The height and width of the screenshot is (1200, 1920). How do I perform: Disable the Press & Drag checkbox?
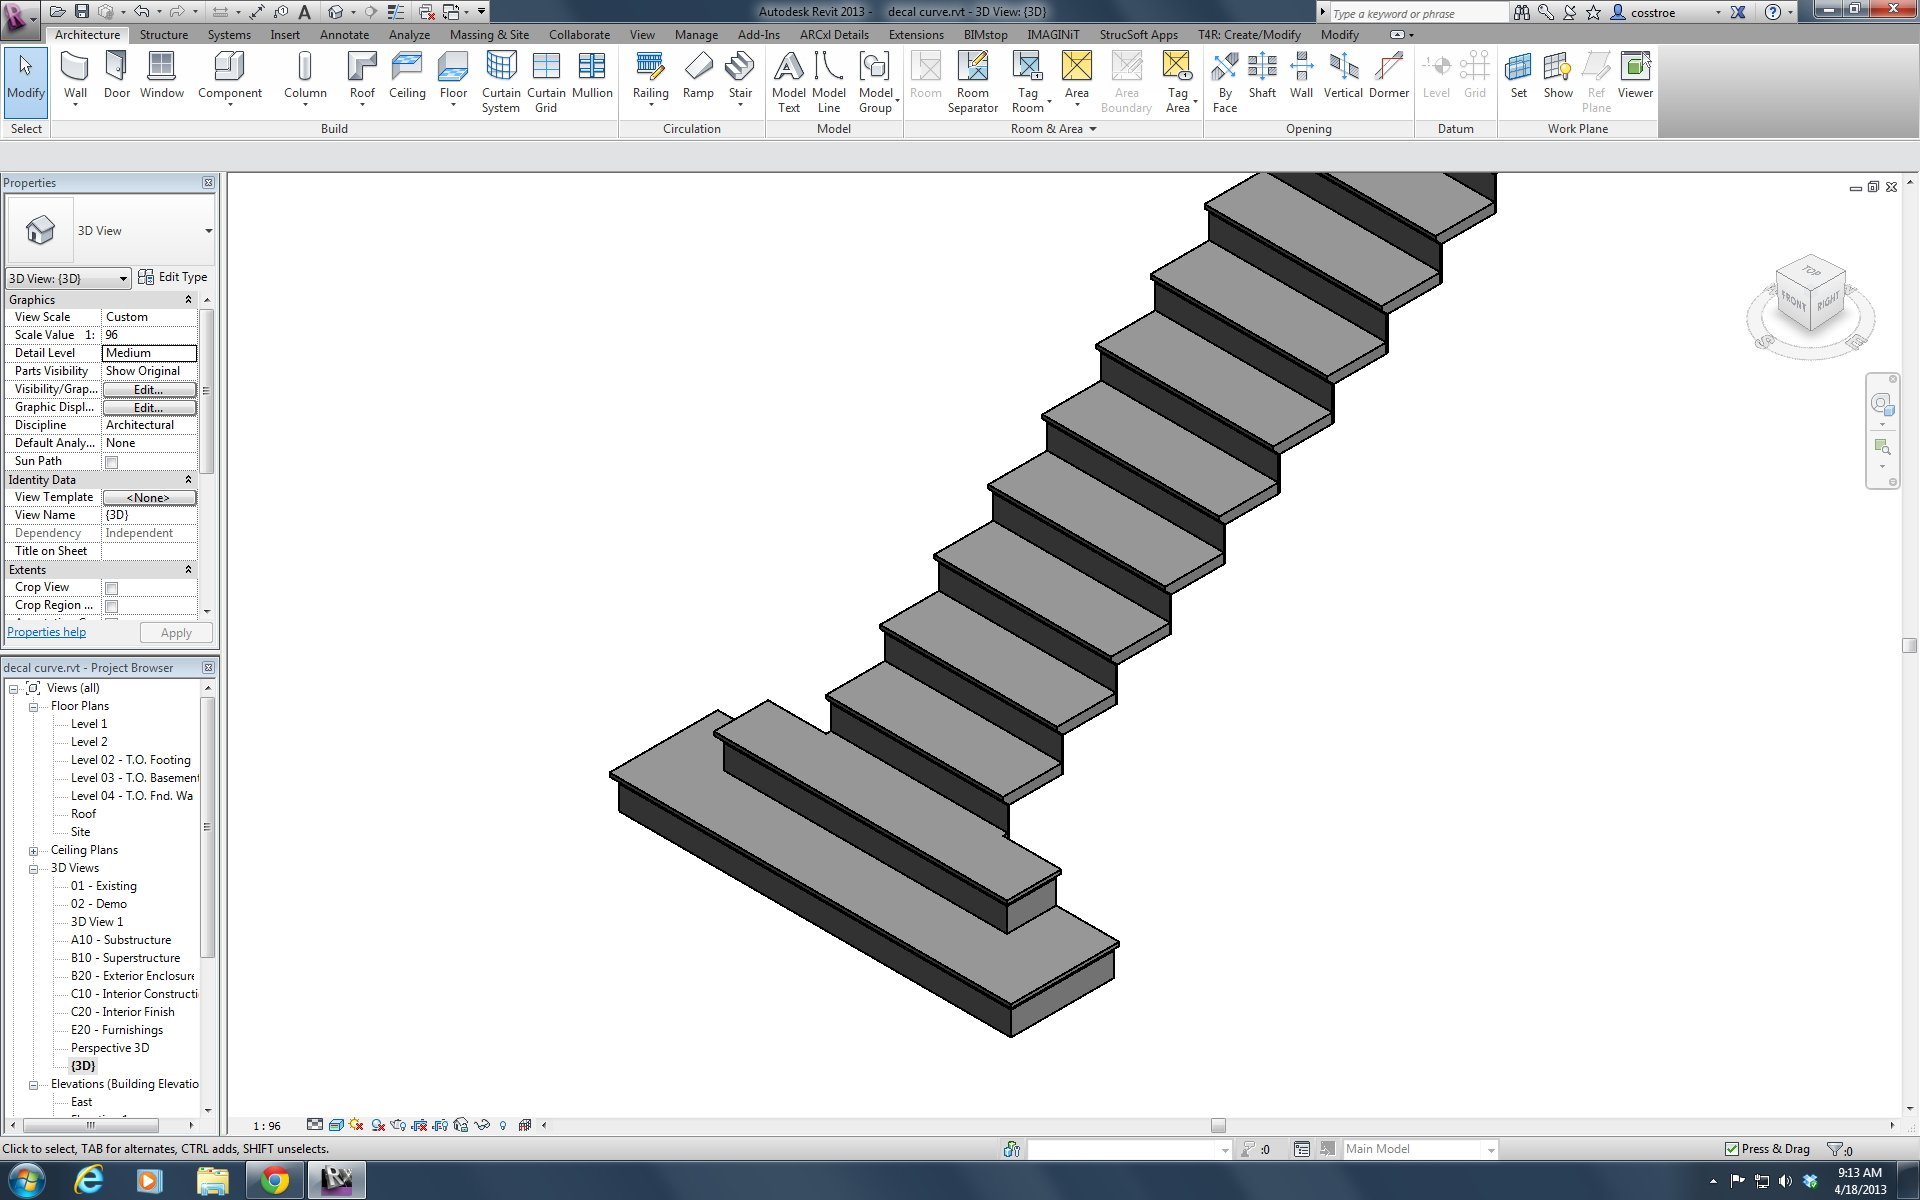1732,1149
